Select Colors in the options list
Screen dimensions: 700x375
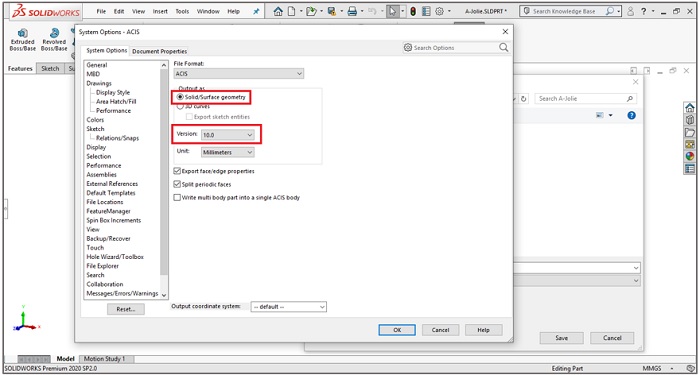[95, 120]
